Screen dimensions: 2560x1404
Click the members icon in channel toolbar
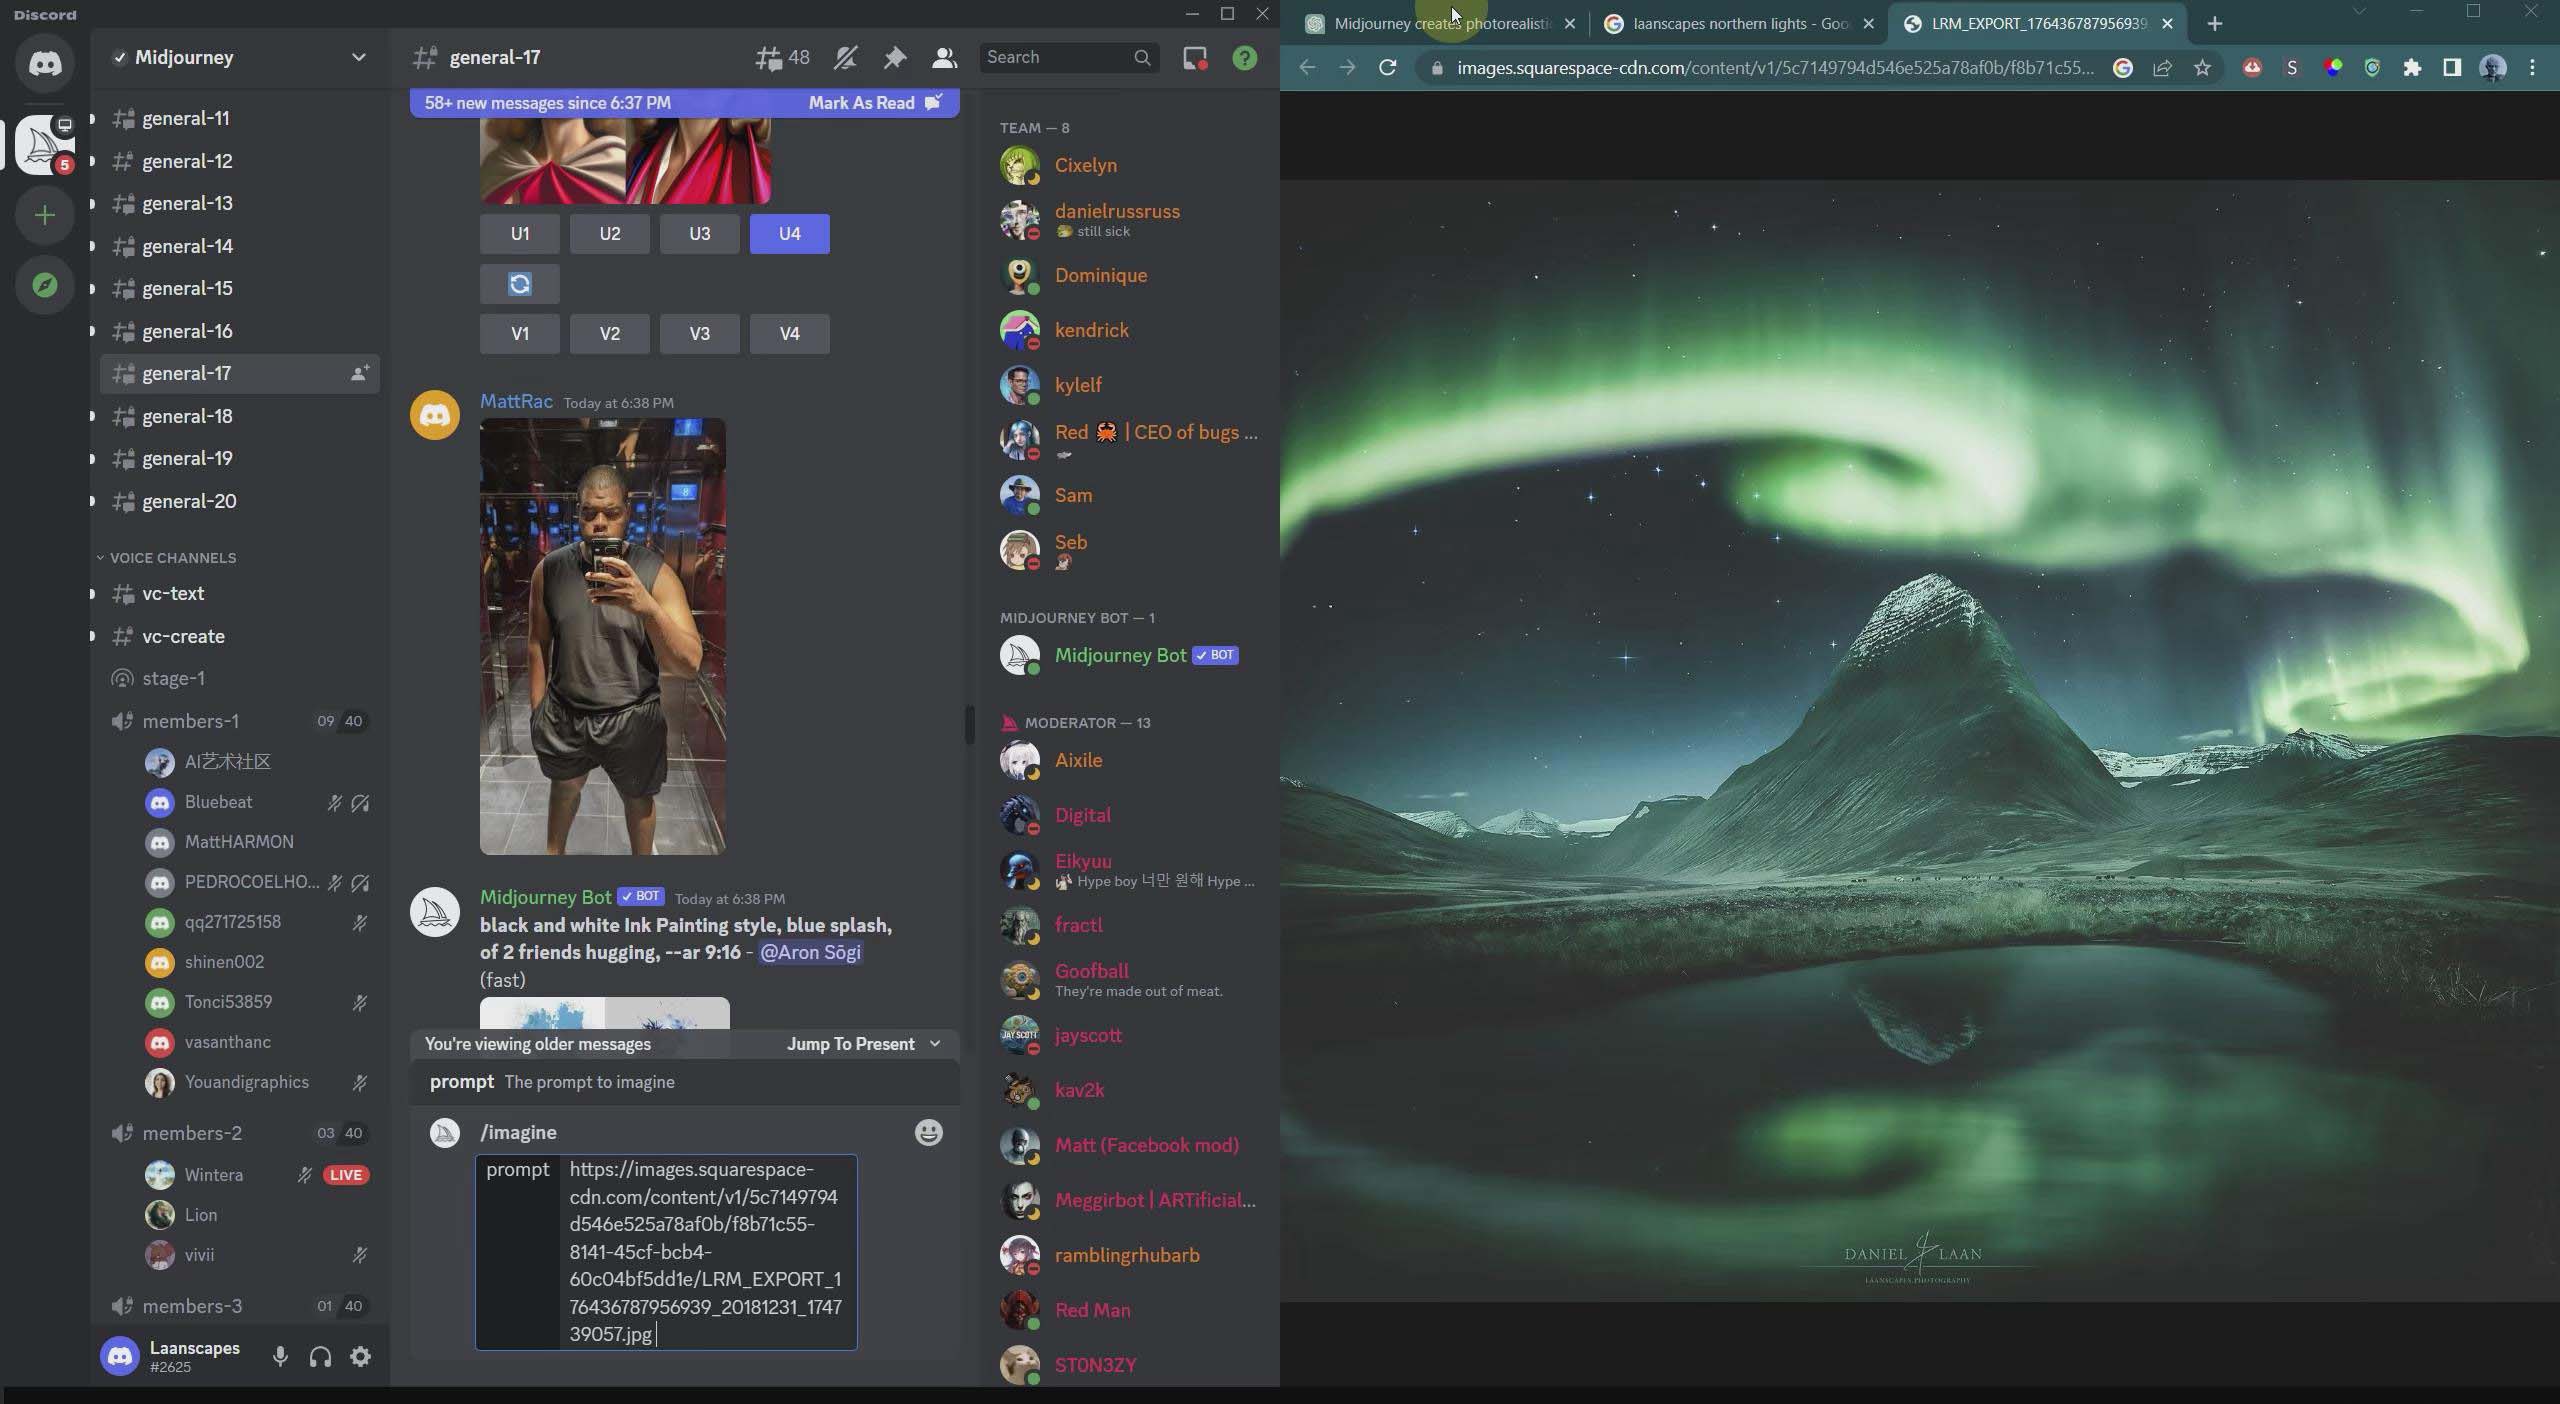click(x=946, y=57)
